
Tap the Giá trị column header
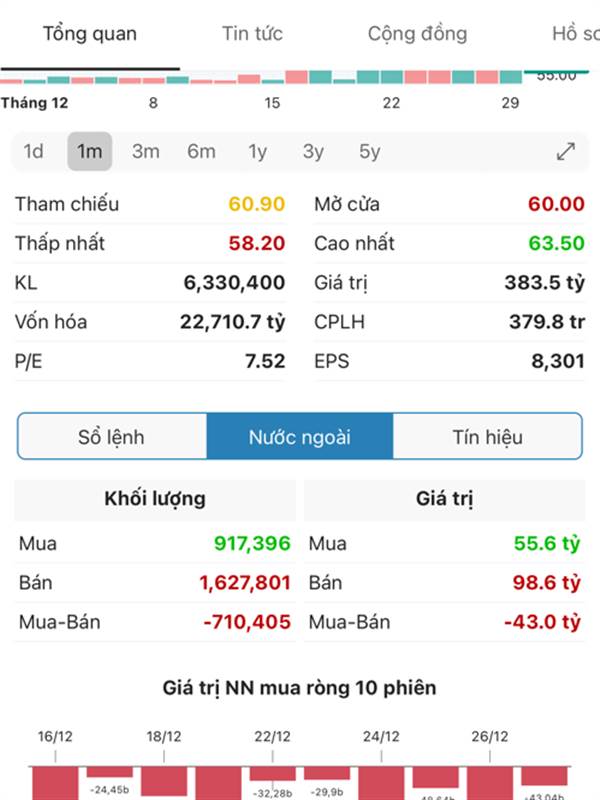coord(442,498)
